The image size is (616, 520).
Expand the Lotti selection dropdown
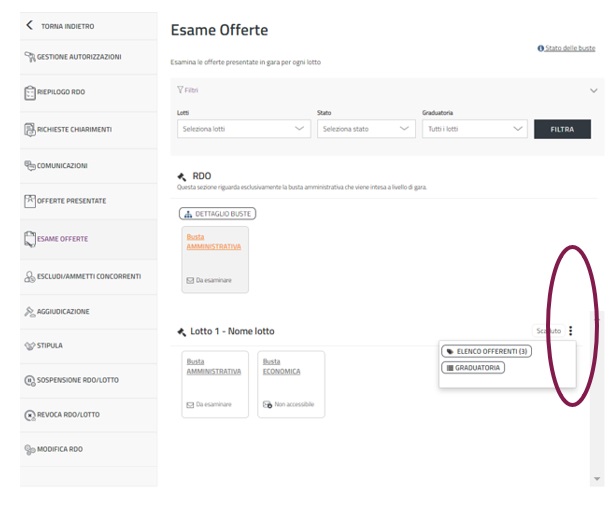pos(244,129)
